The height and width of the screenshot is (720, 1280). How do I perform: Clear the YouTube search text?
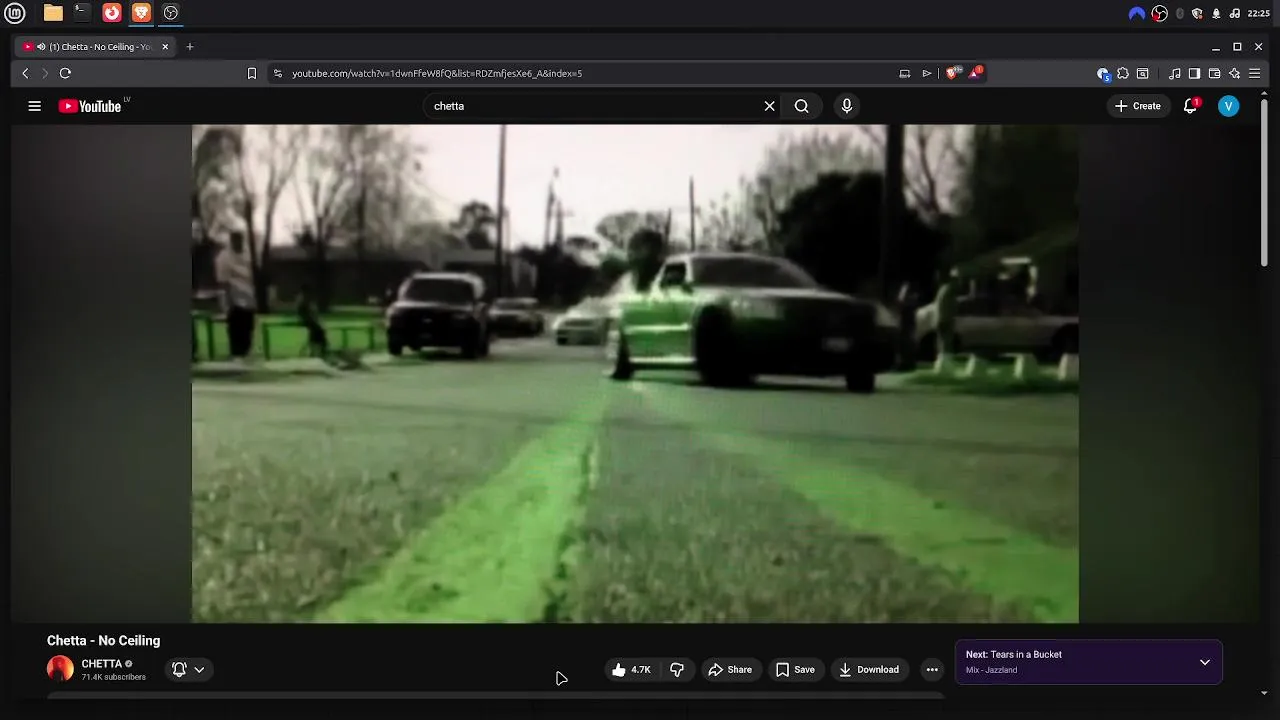click(769, 106)
